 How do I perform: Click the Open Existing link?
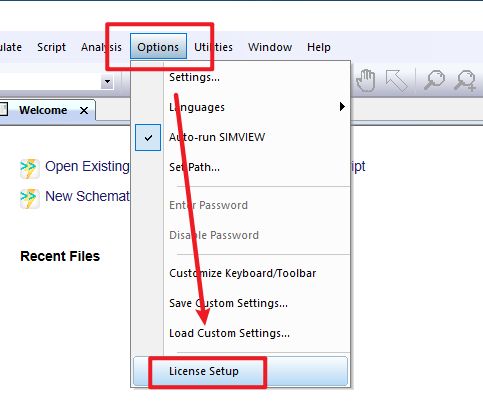click(87, 166)
